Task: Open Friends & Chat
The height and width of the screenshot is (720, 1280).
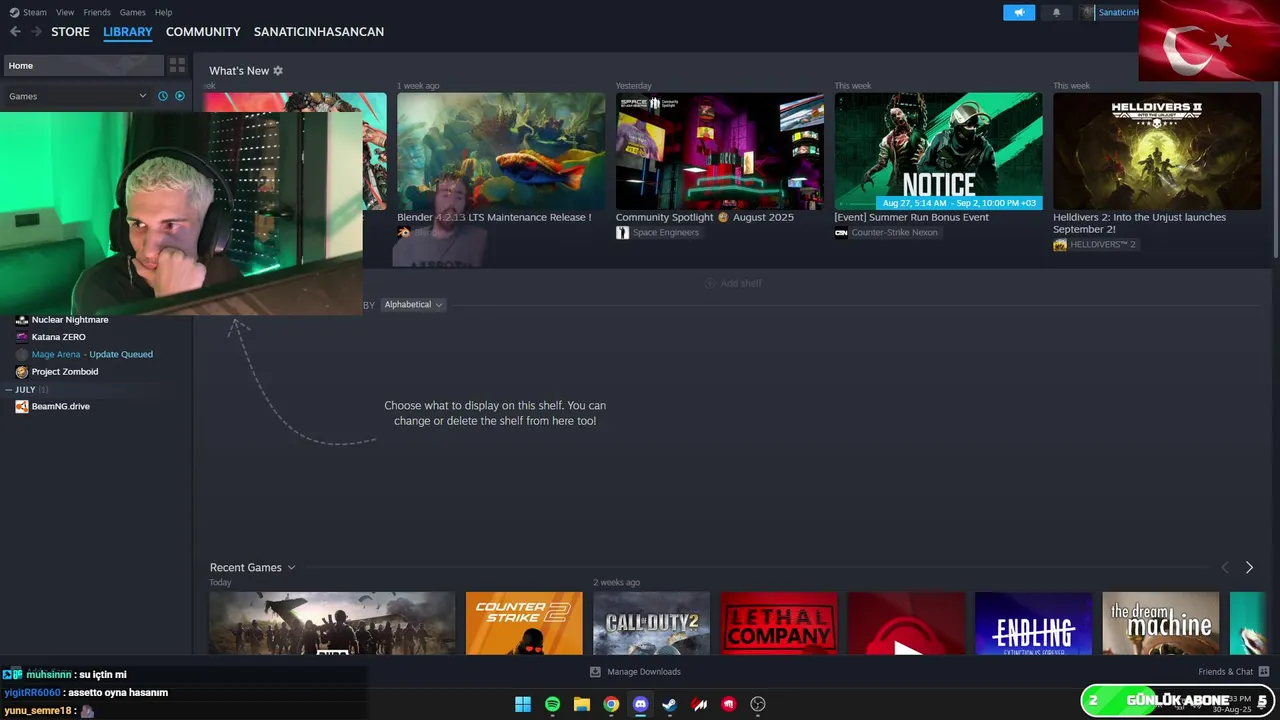Action: pos(1233,672)
